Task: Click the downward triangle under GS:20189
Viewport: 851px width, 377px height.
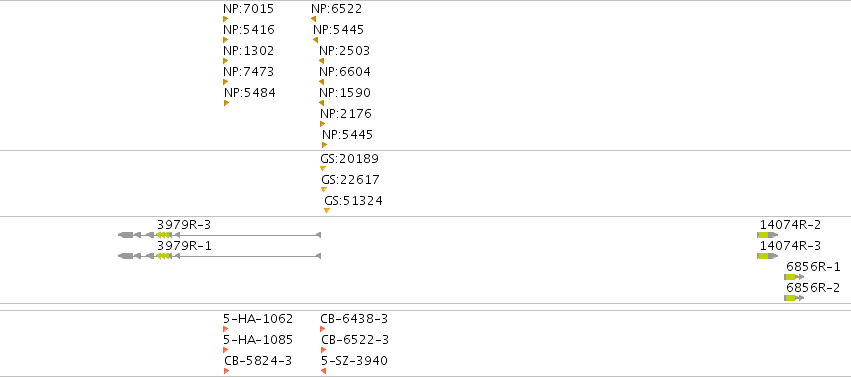Action: tap(323, 169)
